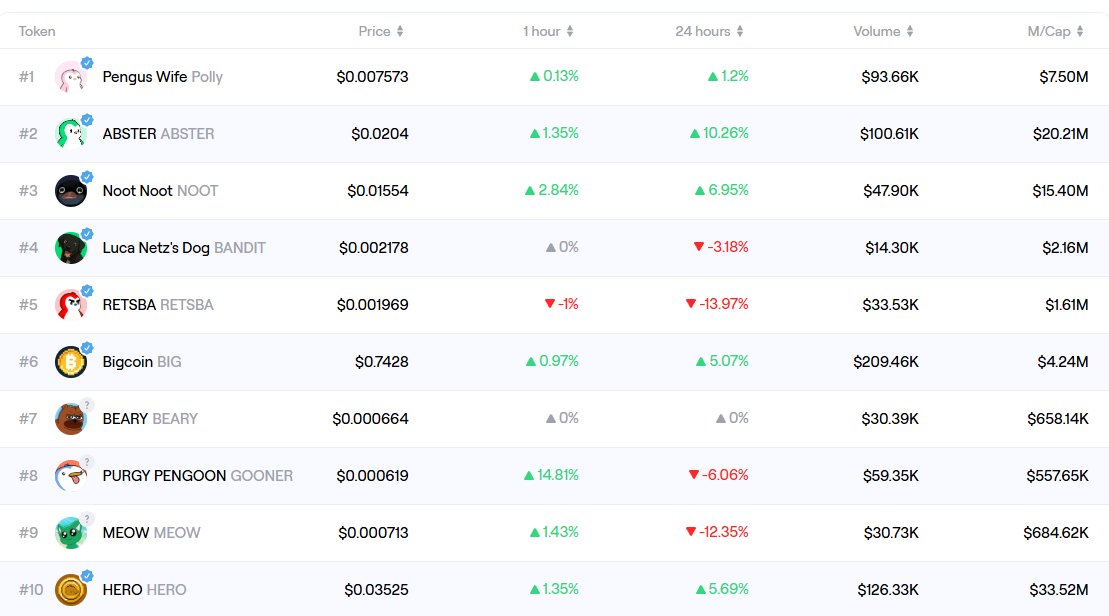Click the BEARY bear token icon
Screen dimensions: 1109x616
coord(71,419)
